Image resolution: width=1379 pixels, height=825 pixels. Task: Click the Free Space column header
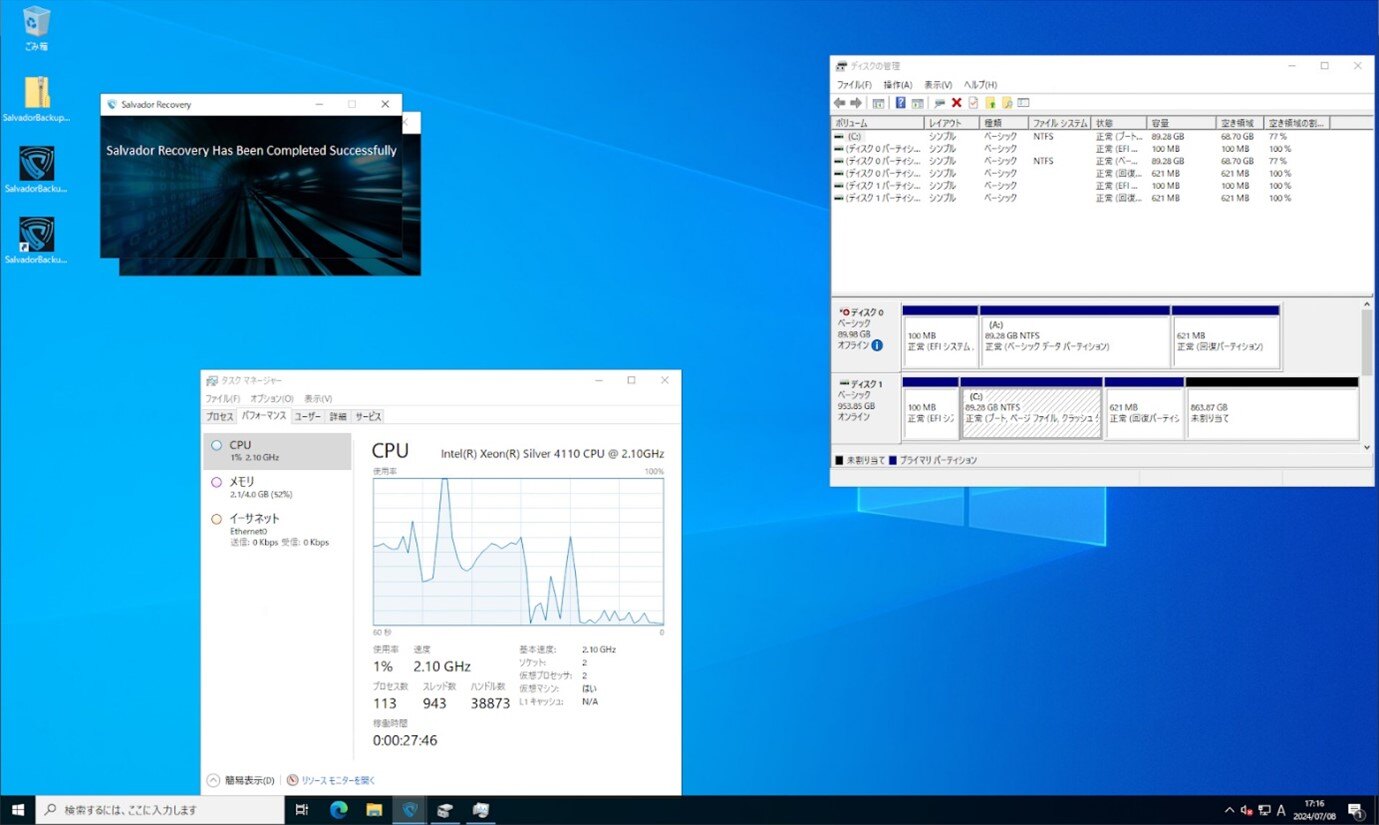click(1240, 123)
